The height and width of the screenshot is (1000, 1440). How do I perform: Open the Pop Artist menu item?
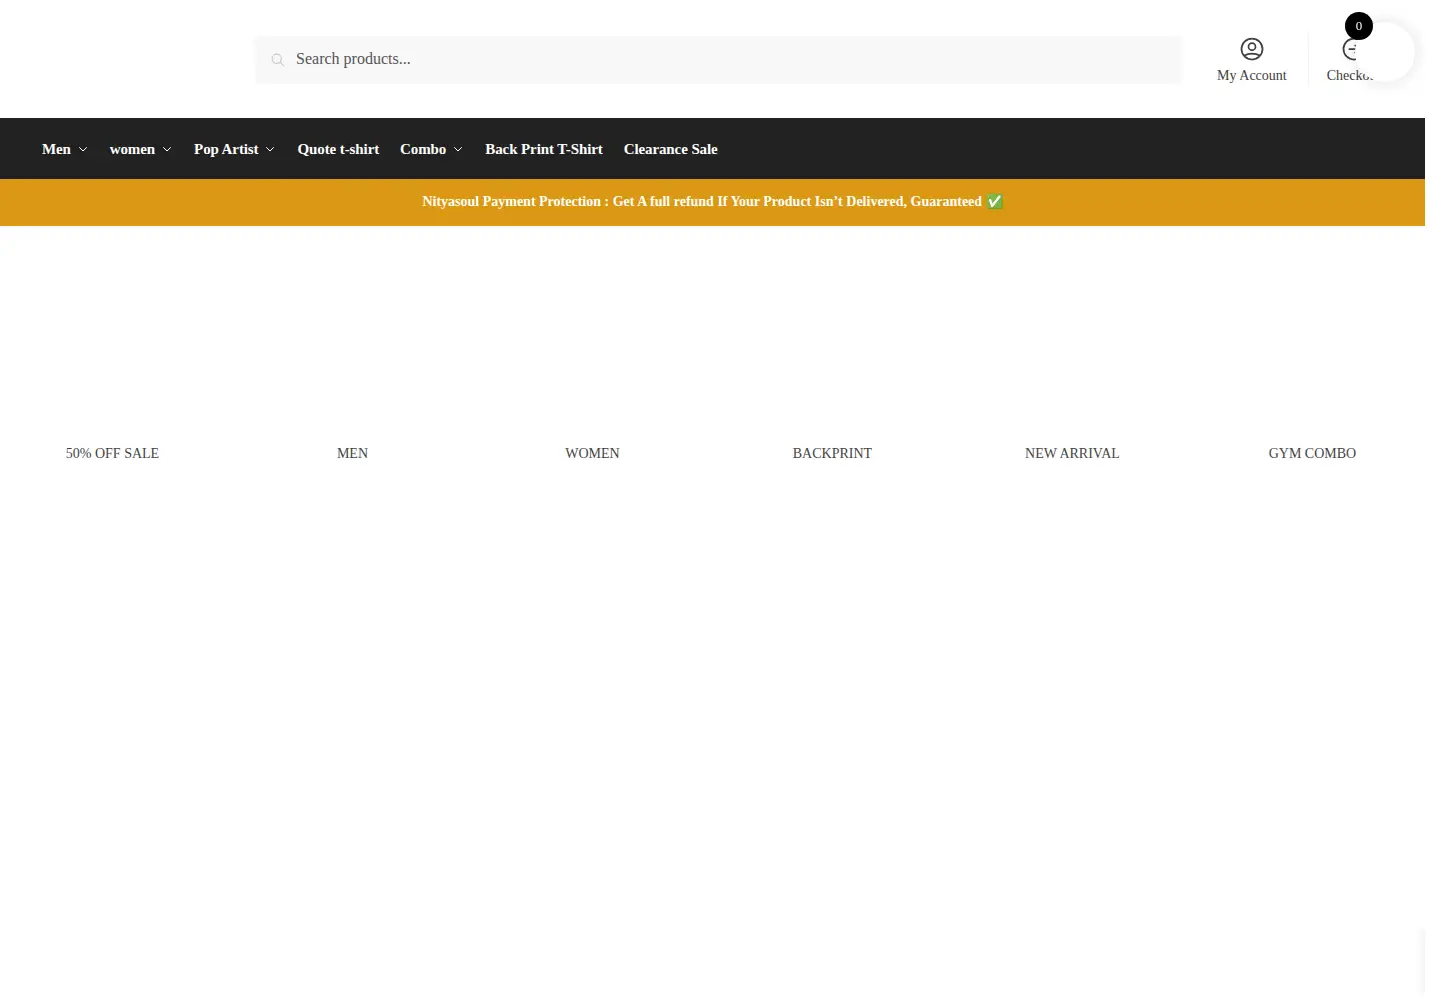[x=226, y=149]
